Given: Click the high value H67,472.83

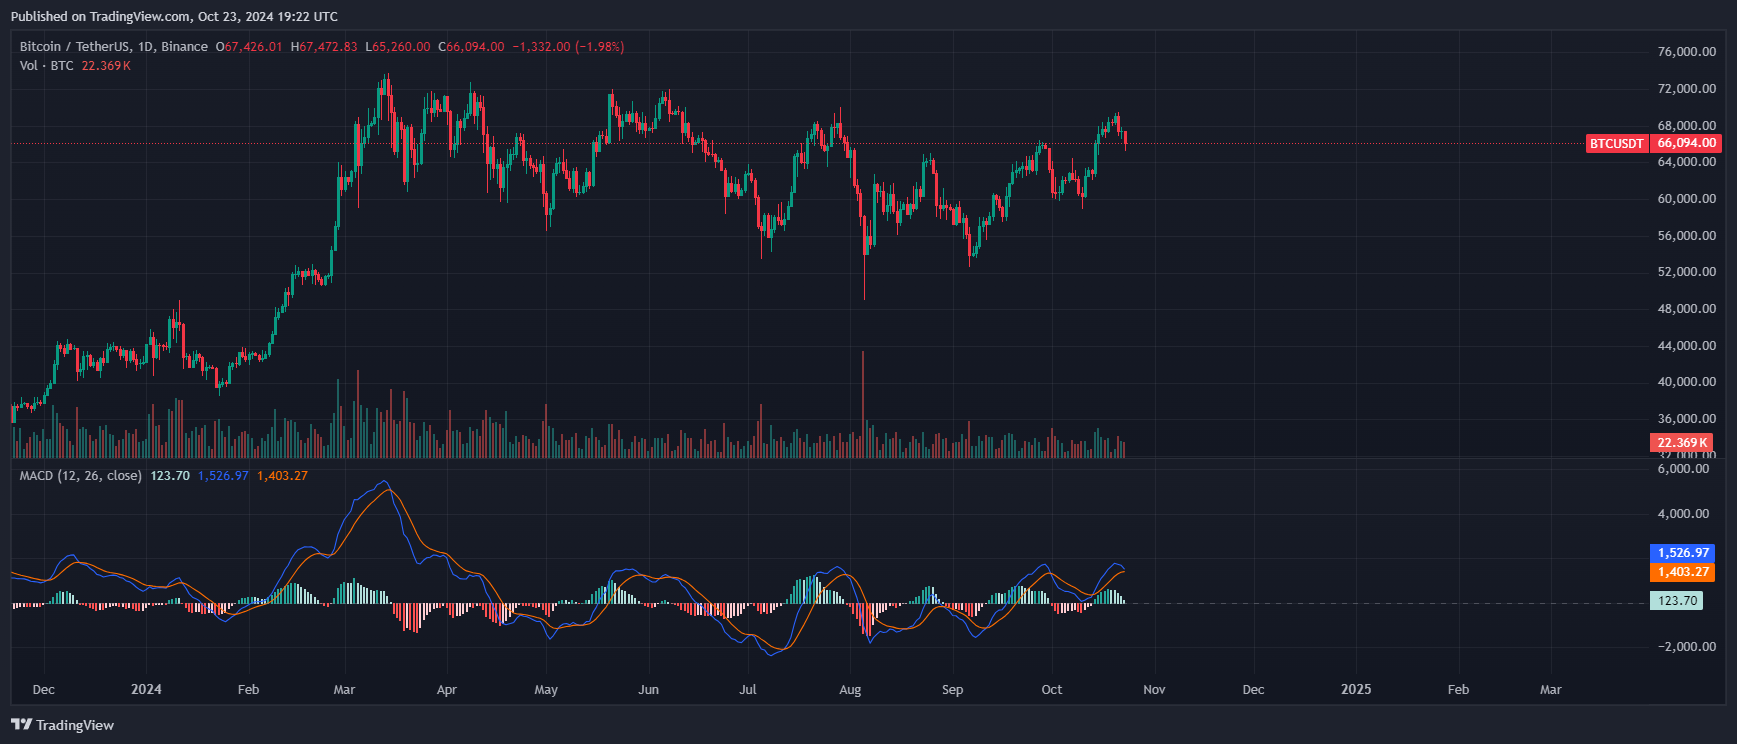Looking at the screenshot, I should (324, 47).
